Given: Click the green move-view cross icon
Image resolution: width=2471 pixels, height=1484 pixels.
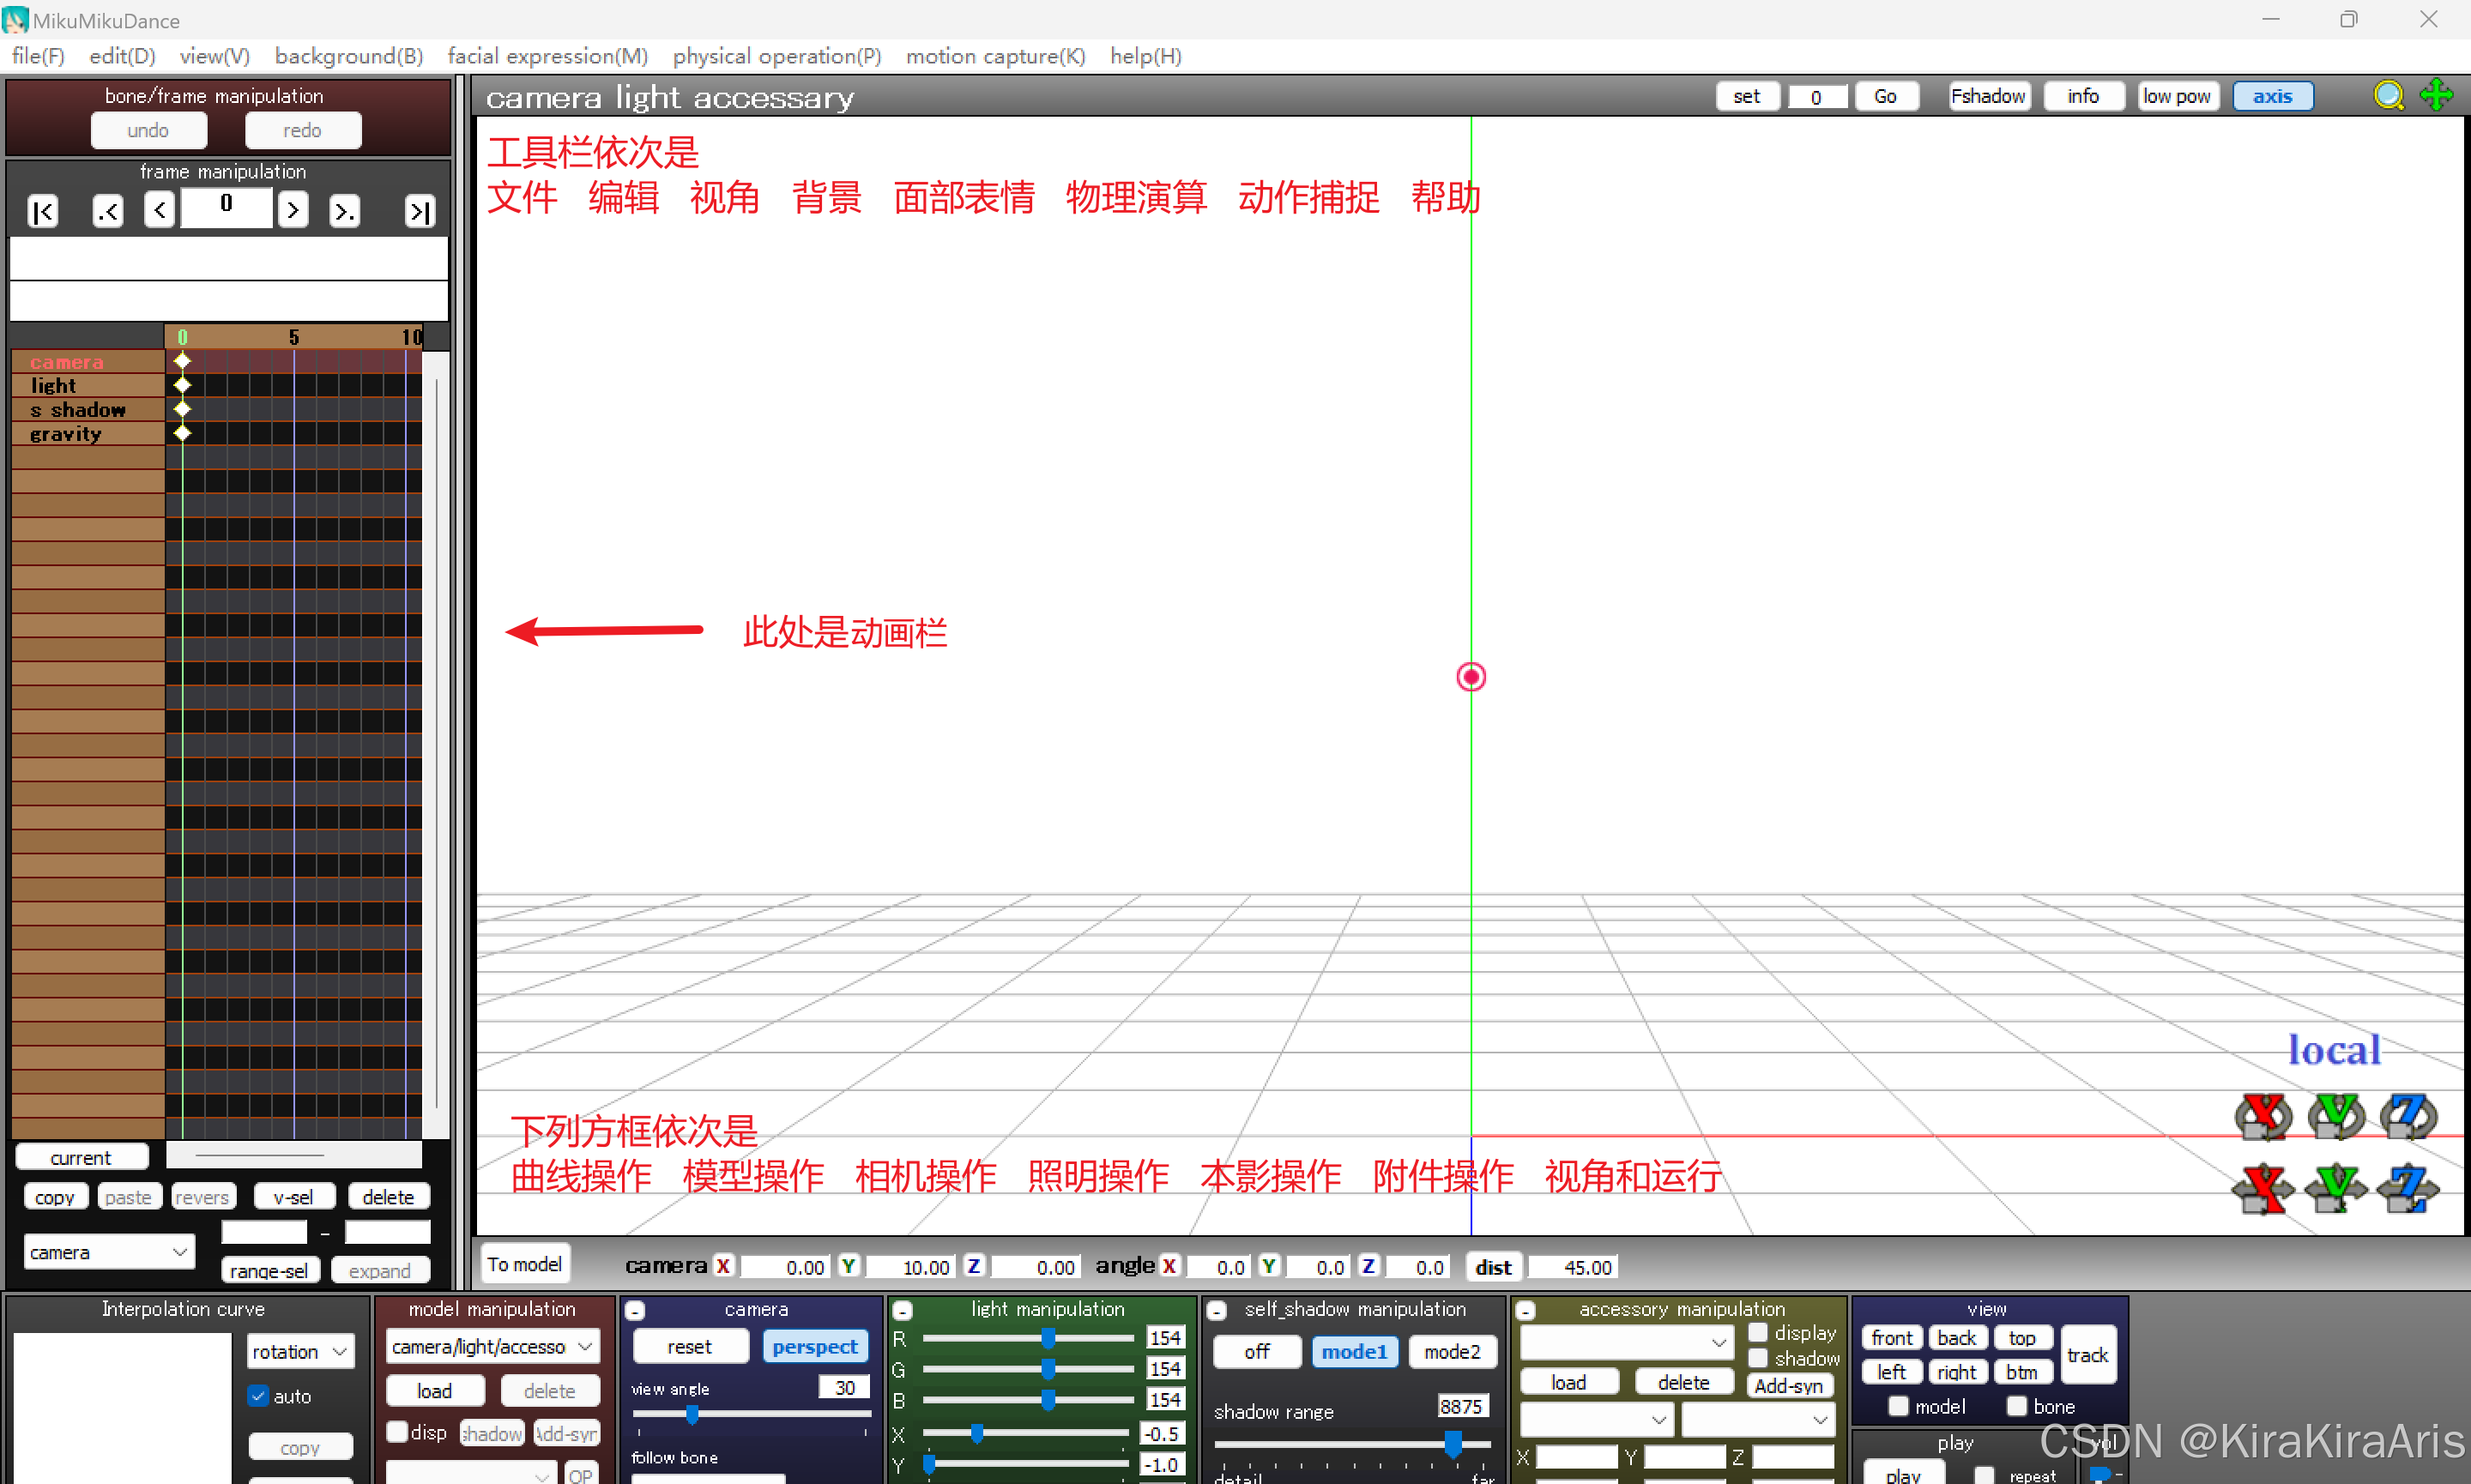Looking at the screenshot, I should tap(2436, 96).
